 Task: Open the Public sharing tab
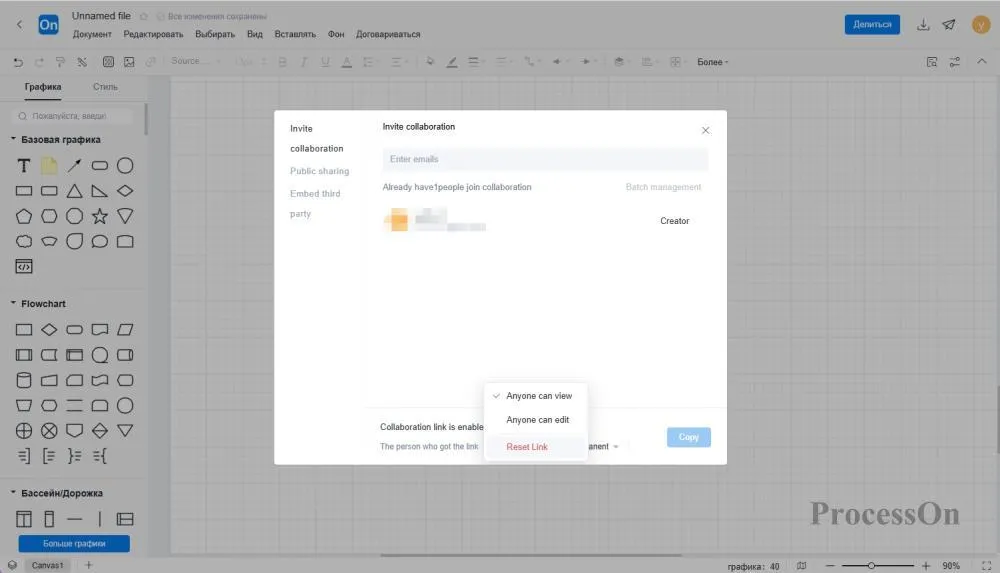click(319, 171)
